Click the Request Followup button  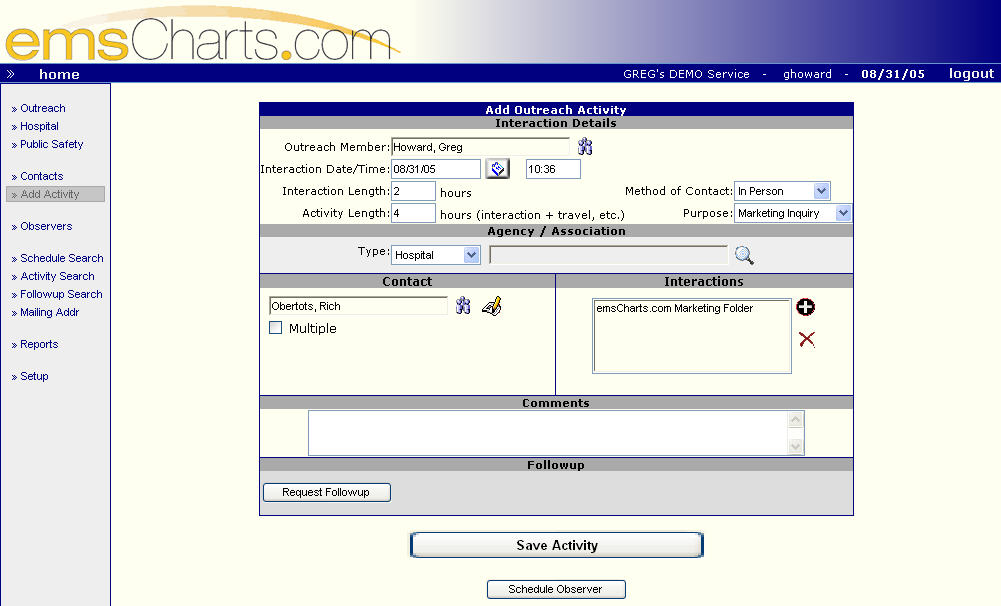click(x=327, y=492)
